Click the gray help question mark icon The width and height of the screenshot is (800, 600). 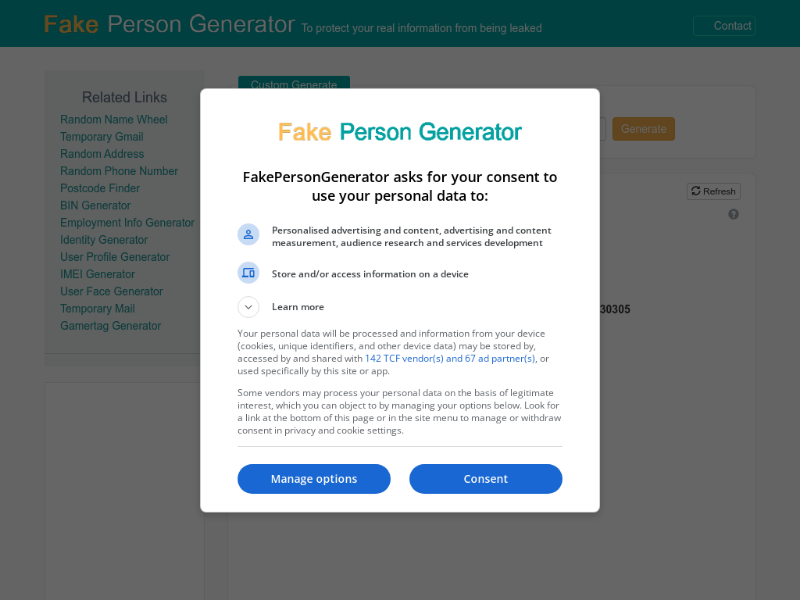733,214
